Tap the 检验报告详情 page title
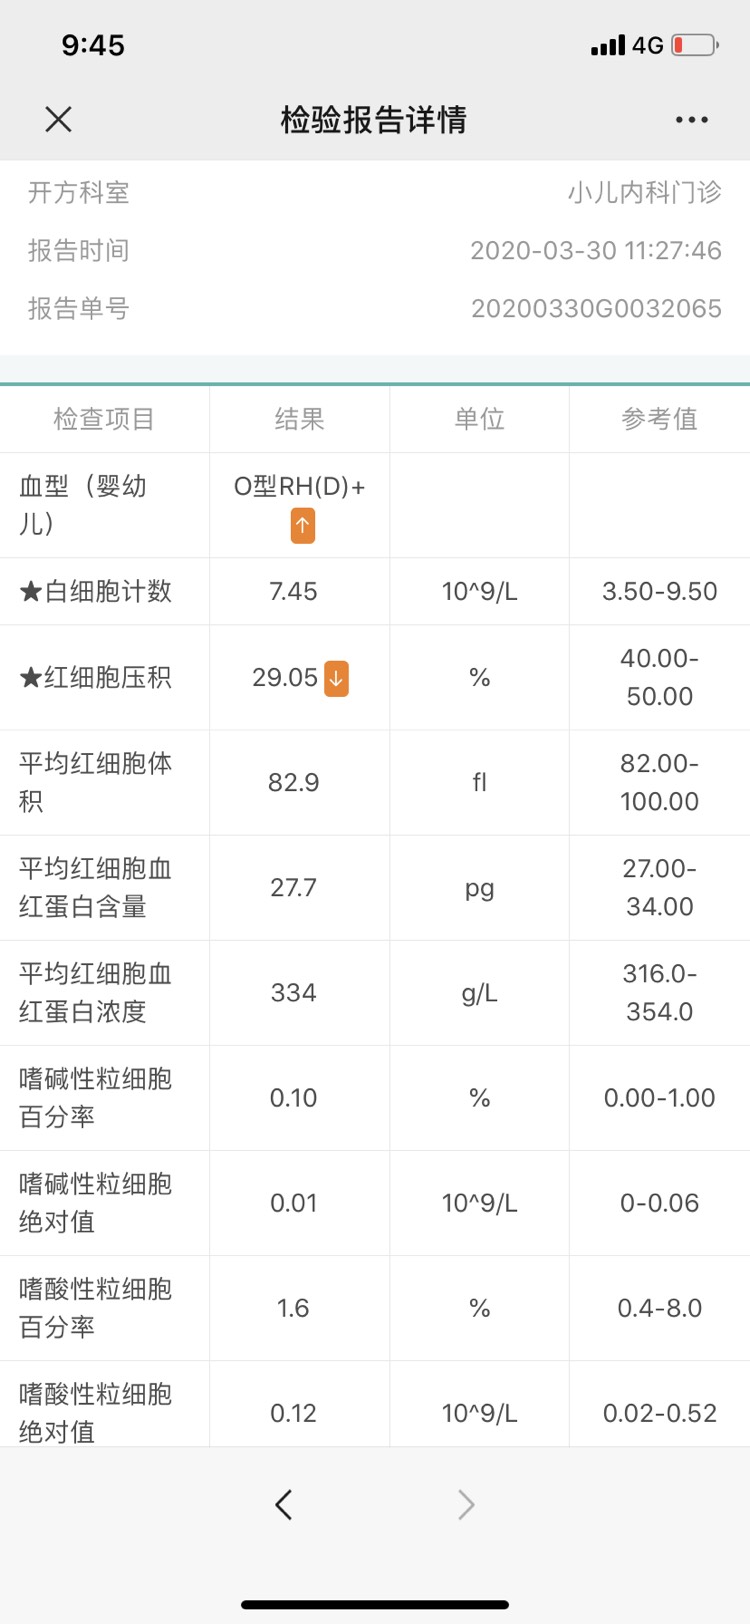Viewport: 750px width, 1624px height. point(374,120)
